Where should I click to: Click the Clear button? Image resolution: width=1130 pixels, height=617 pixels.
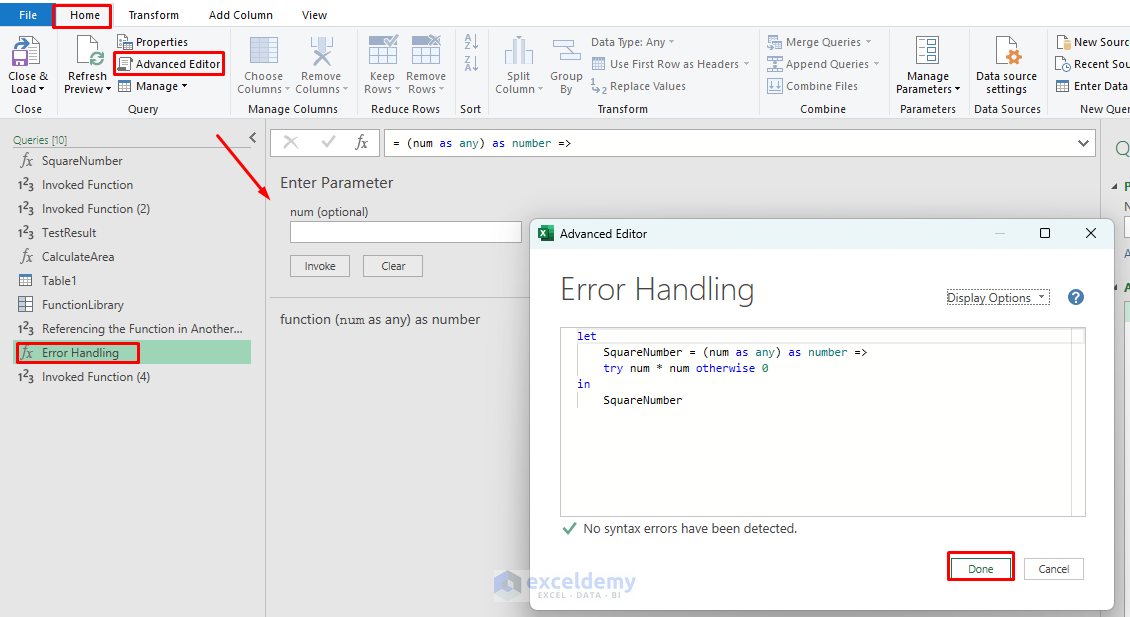click(393, 266)
